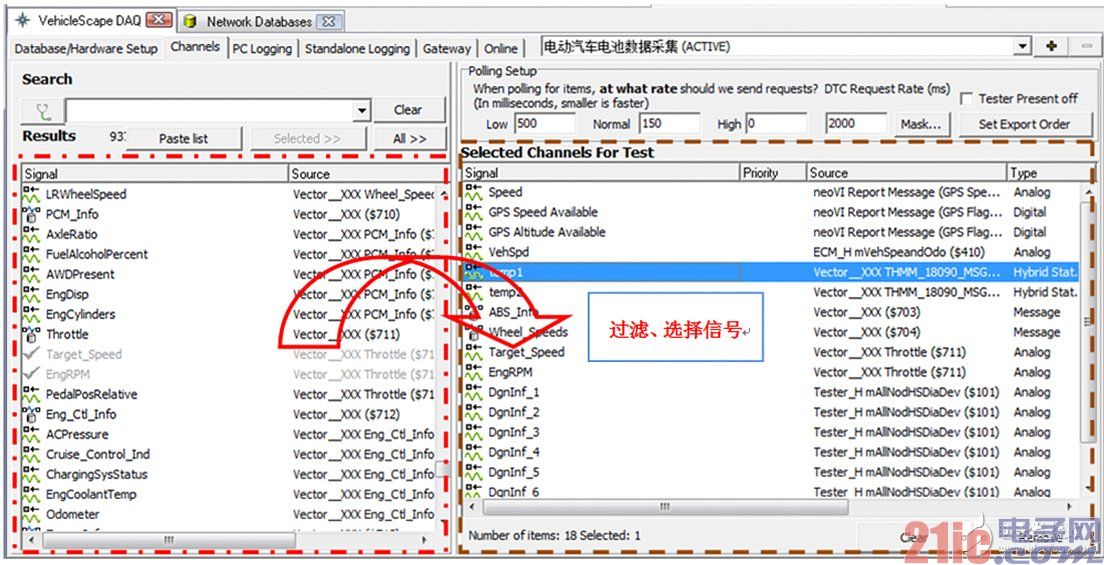This screenshot has height=565, width=1104.
Task: Open the Online tab
Action: tap(501, 49)
